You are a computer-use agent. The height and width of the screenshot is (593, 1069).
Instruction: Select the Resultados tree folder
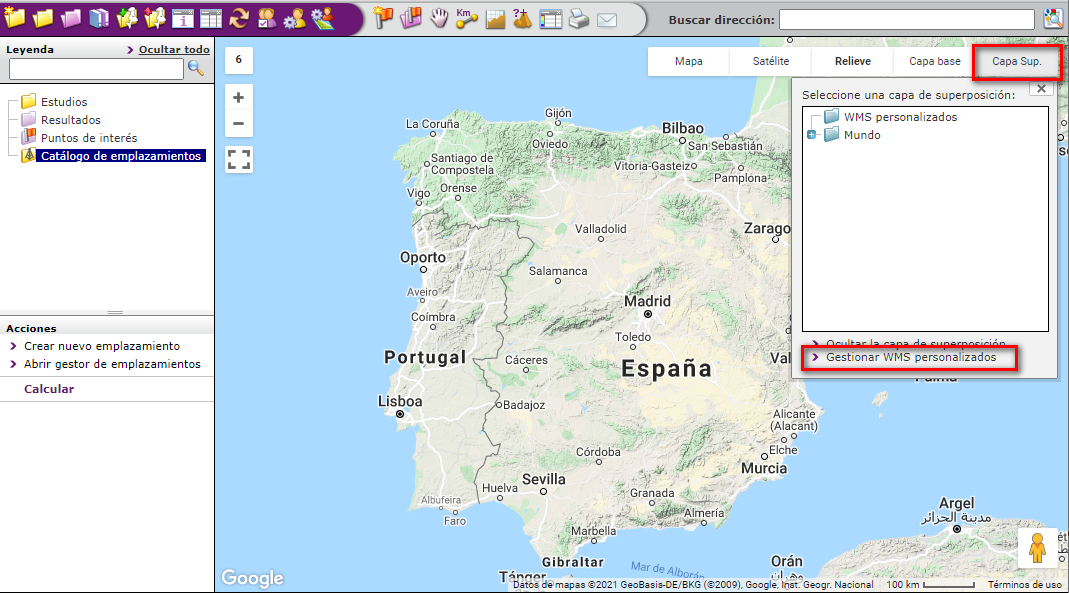[x=71, y=120]
